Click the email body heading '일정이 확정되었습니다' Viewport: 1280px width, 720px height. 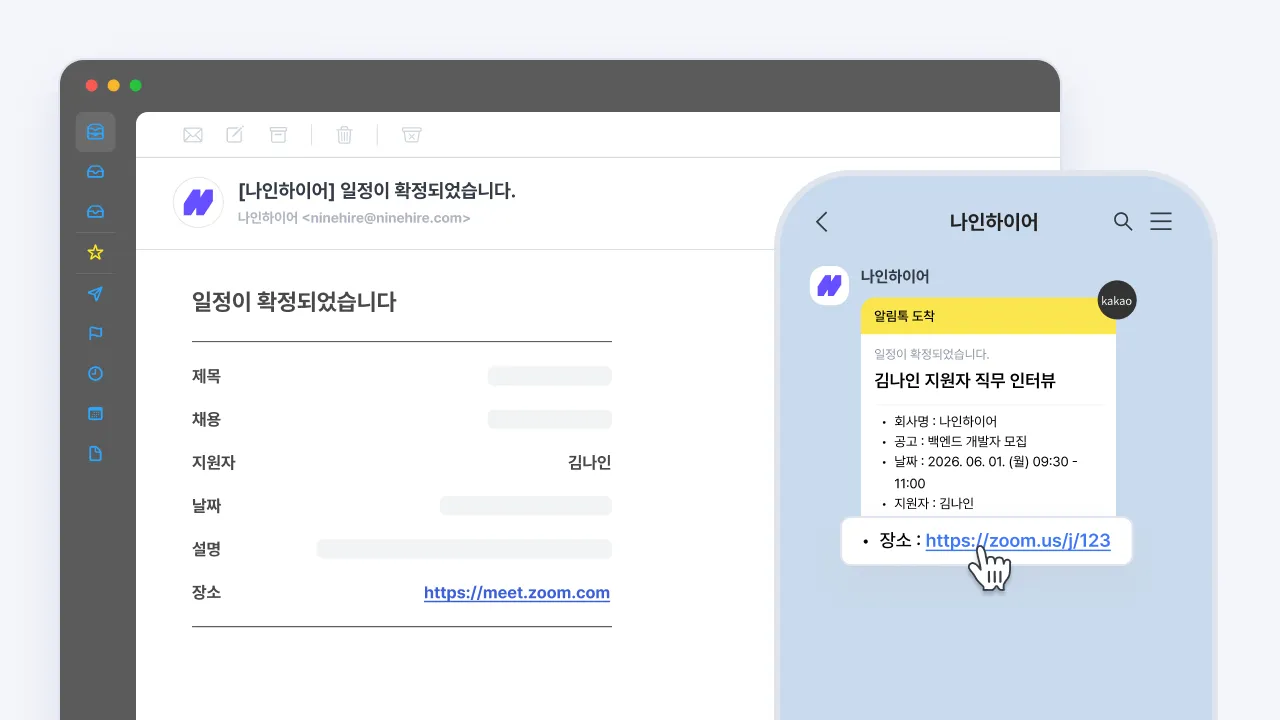coord(294,302)
